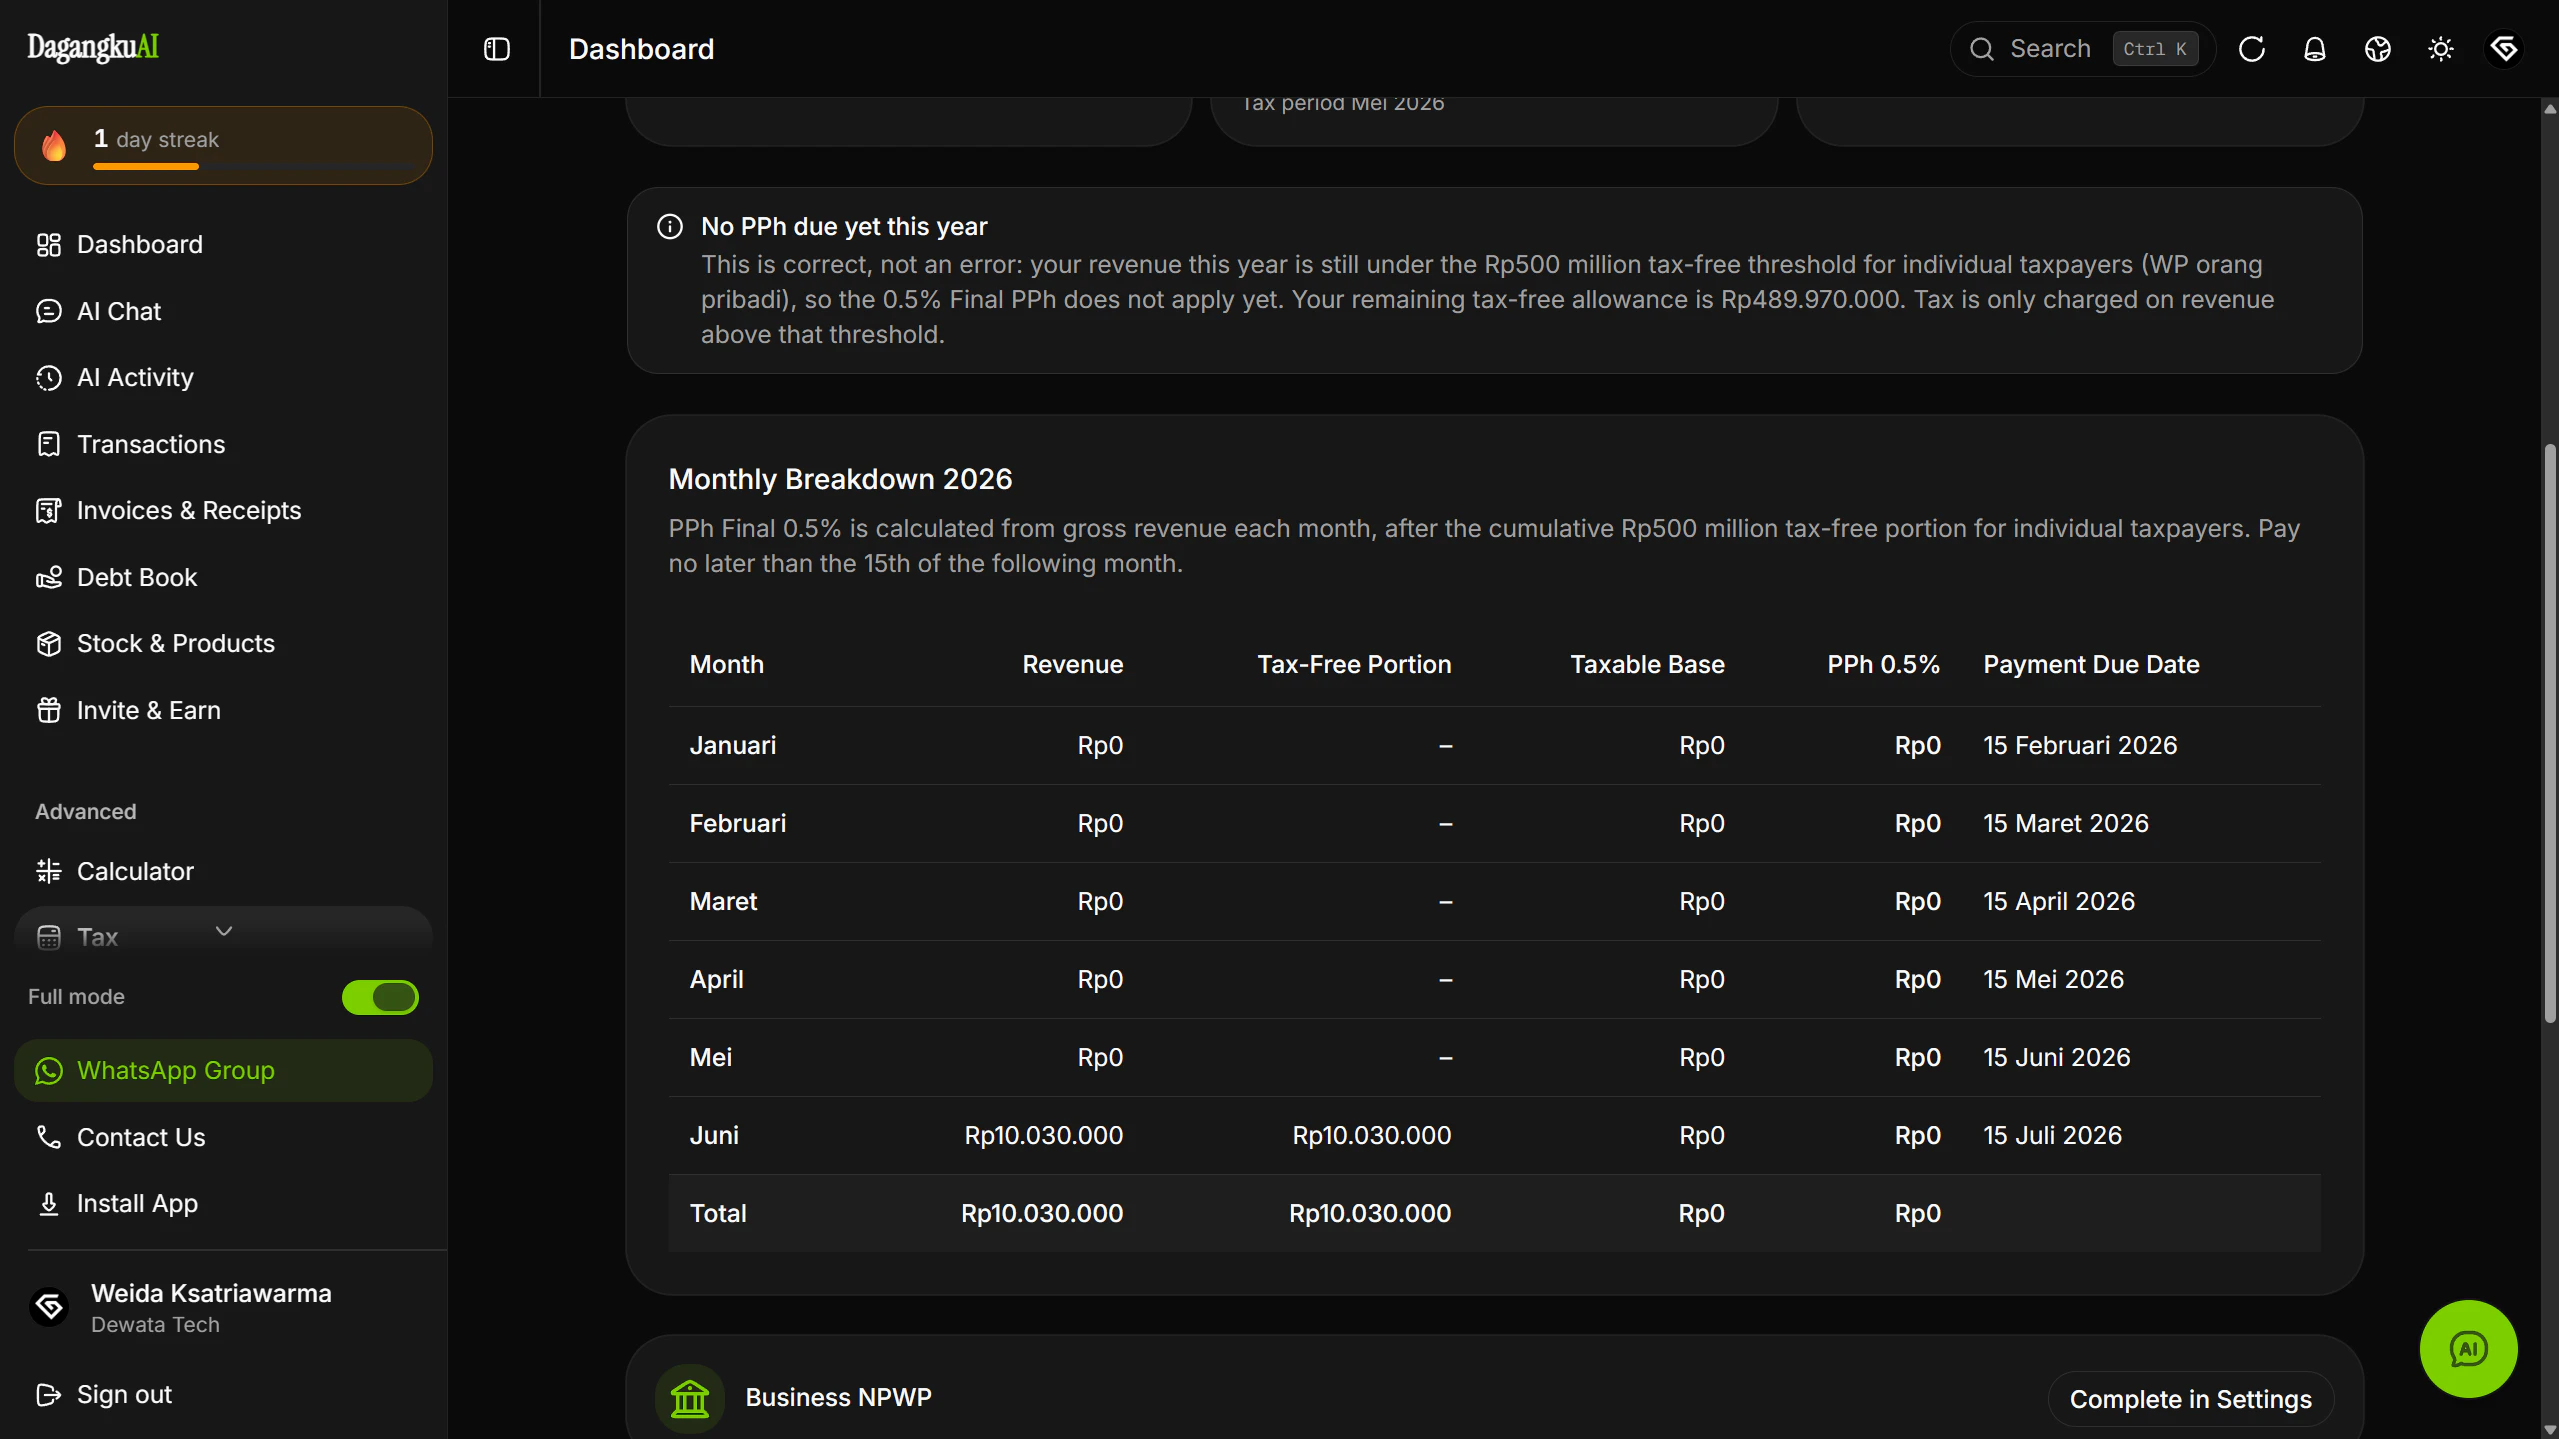
Task: Click the Debt Book hand icon
Action: point(49,578)
